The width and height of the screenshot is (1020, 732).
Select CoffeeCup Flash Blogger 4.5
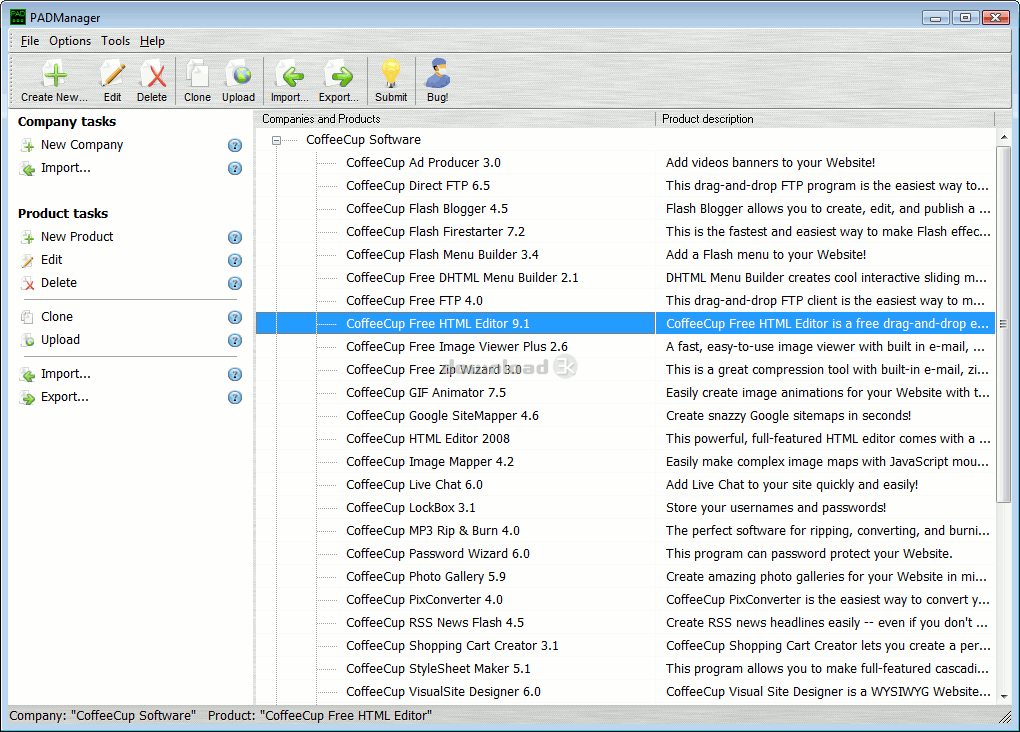[x=427, y=209]
